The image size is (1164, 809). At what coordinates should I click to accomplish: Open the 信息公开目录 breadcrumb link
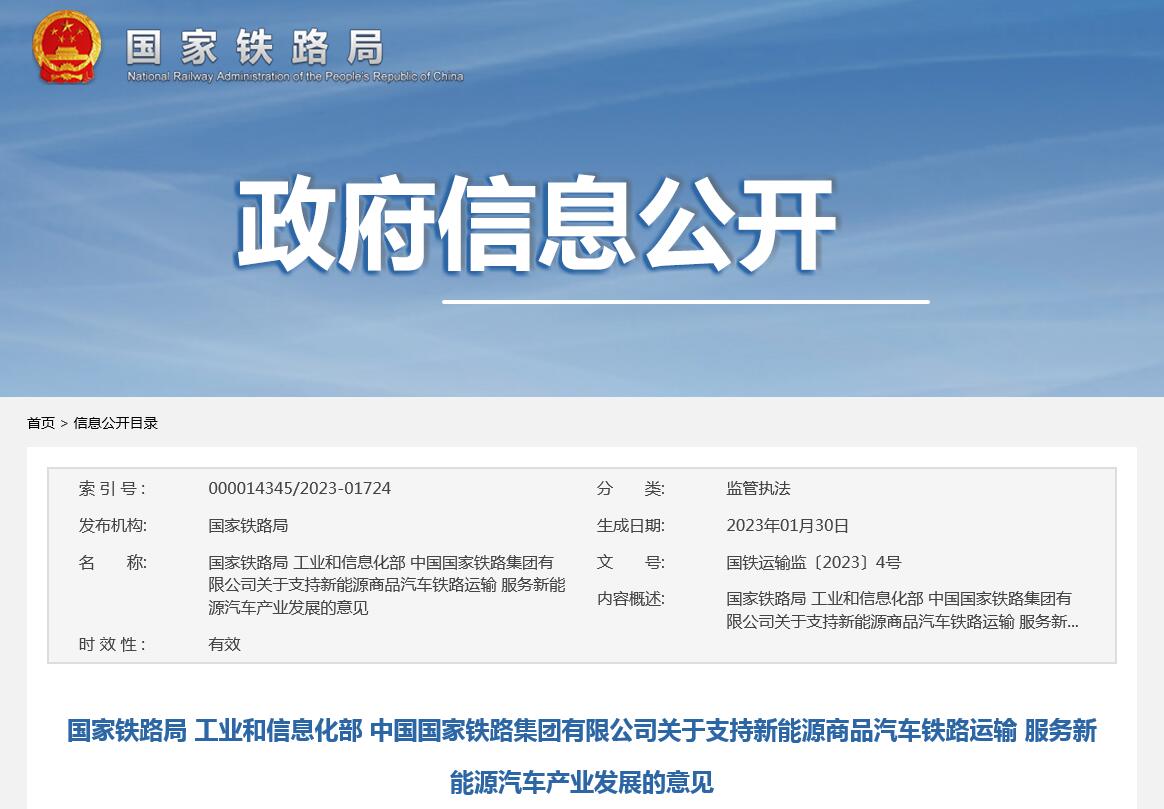pyautogui.click(x=116, y=423)
